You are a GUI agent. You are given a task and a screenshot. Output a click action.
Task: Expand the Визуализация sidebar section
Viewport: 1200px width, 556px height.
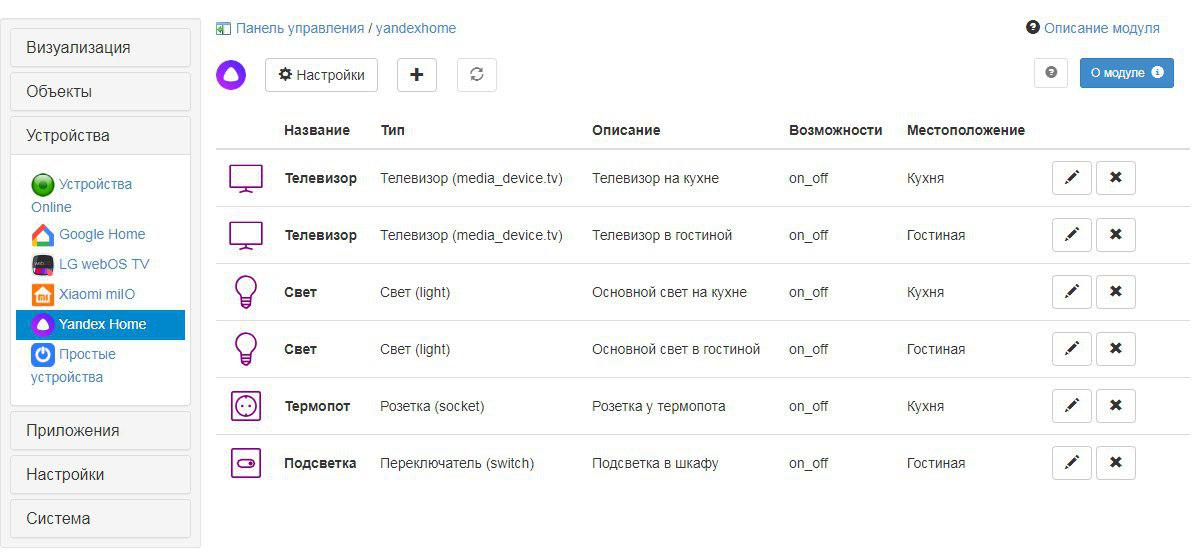pos(100,48)
